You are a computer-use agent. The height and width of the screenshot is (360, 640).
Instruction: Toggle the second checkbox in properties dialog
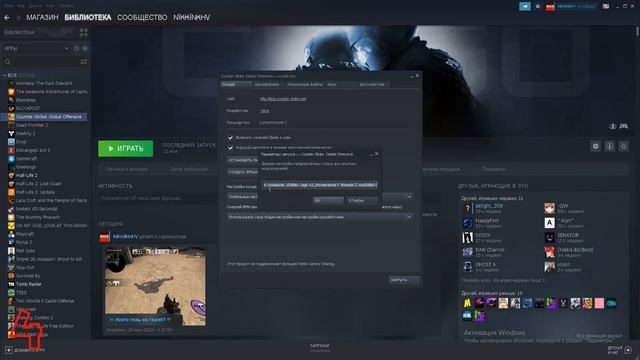click(230, 147)
